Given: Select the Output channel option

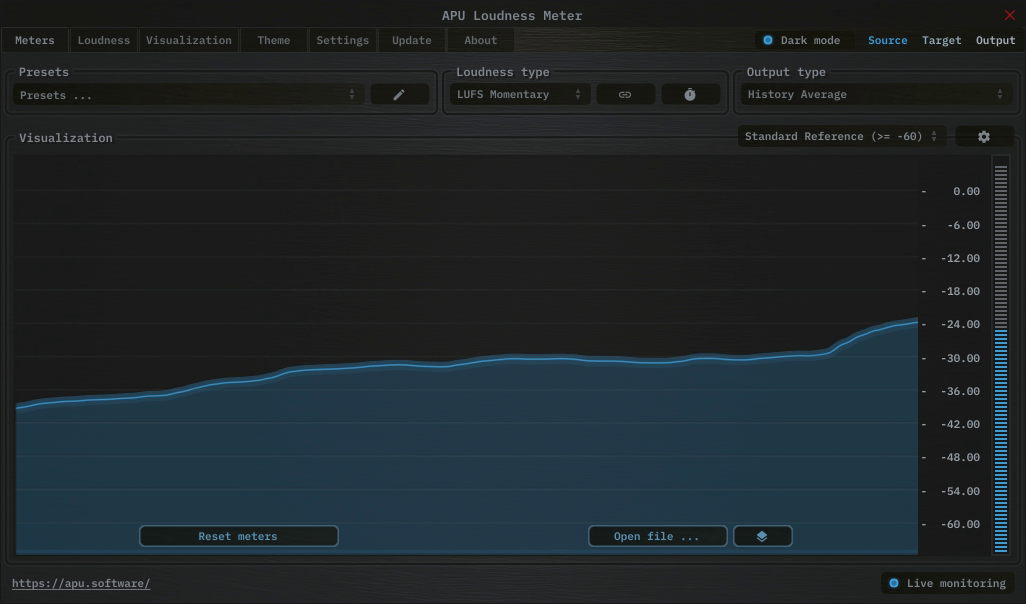Looking at the screenshot, I should click(x=995, y=41).
